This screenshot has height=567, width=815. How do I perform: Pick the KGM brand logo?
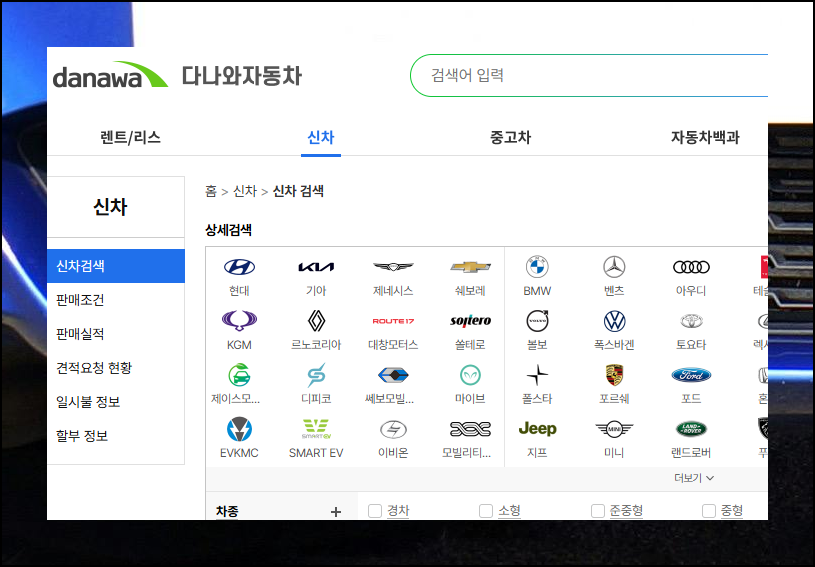239,321
